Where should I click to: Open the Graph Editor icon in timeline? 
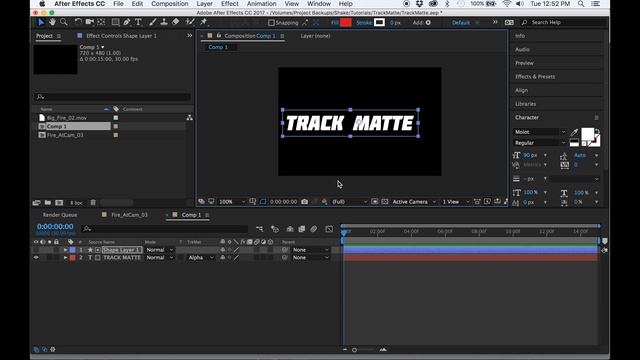coord(329,229)
